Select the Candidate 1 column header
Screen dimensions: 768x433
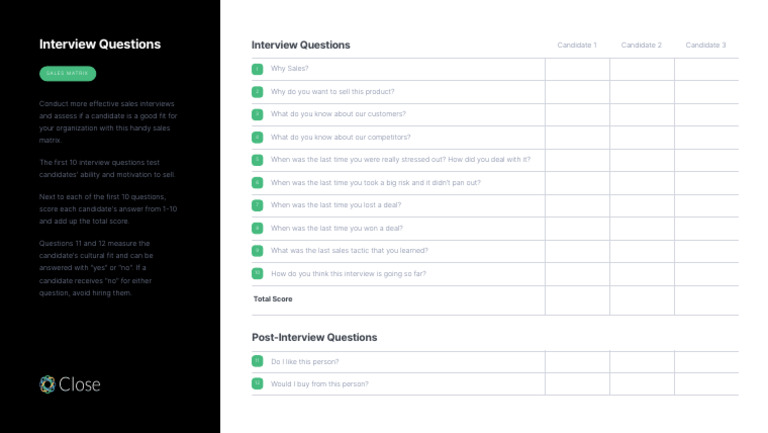click(577, 45)
